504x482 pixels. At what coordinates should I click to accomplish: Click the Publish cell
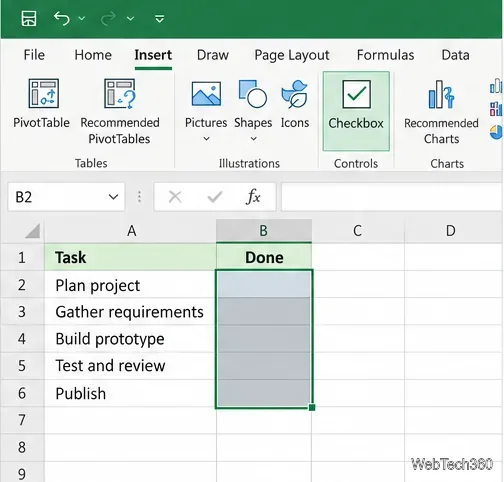[x=130, y=393]
